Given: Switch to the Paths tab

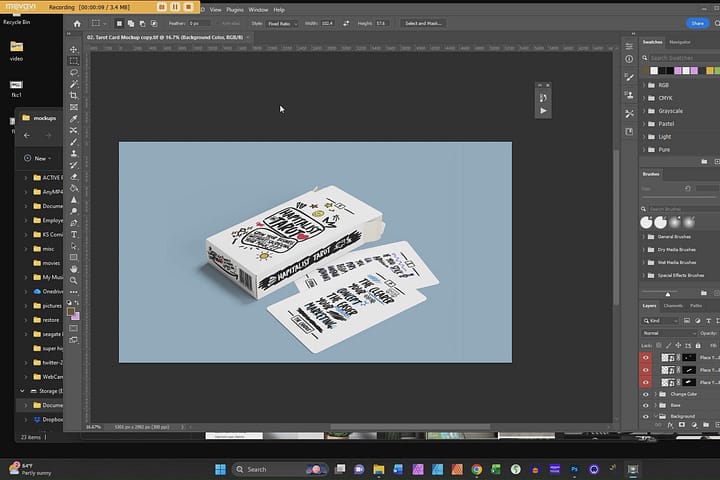Looking at the screenshot, I should click(696, 306).
